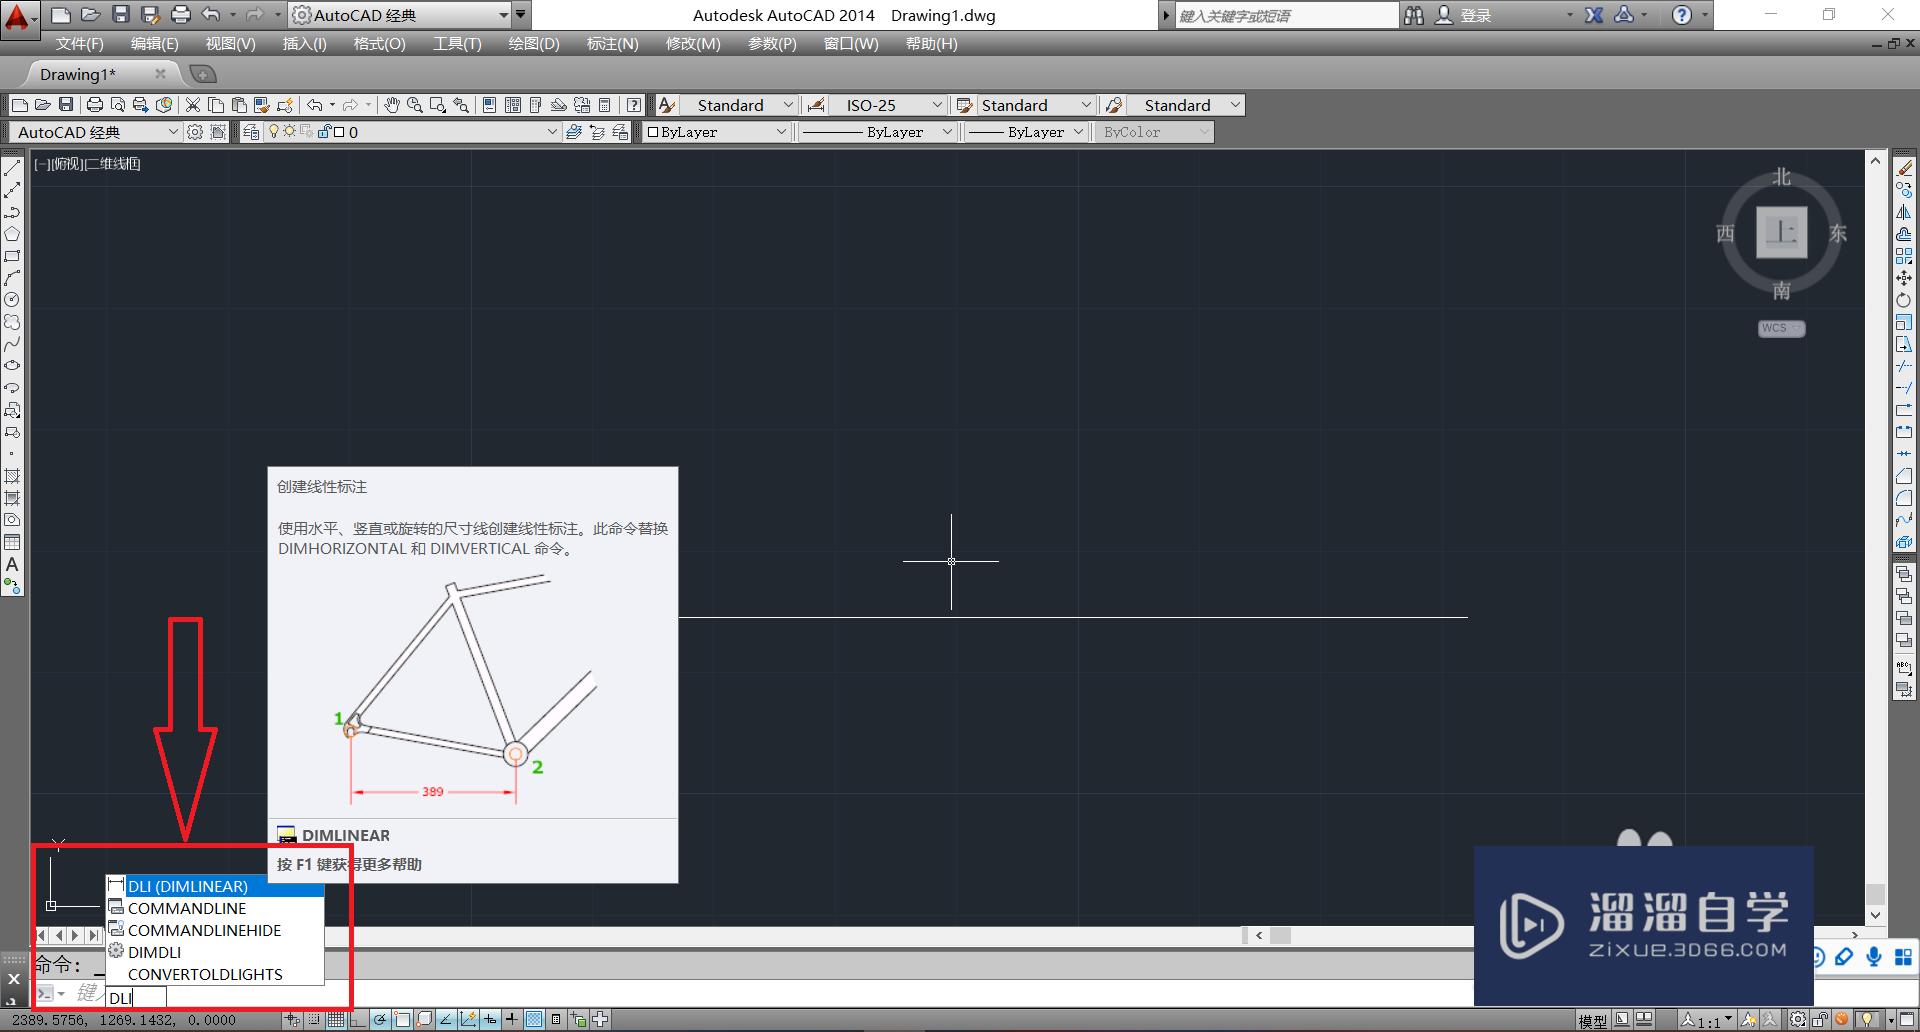The width and height of the screenshot is (1920, 1032).
Task: Click Workspace Settings gear icon
Action: pos(195,132)
